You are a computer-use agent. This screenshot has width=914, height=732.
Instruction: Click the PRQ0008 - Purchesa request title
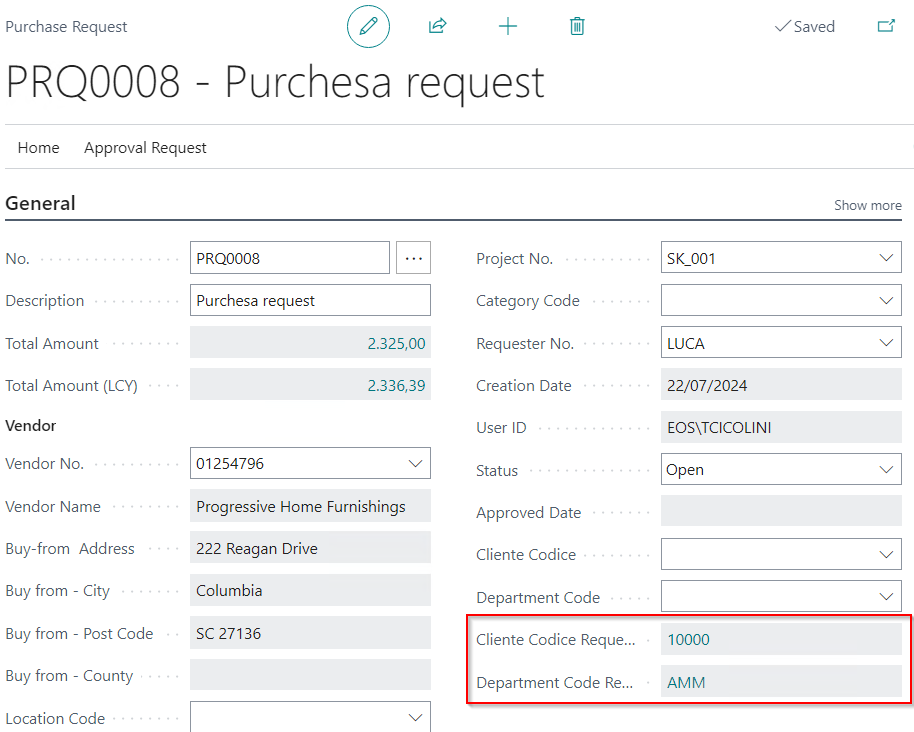(275, 82)
